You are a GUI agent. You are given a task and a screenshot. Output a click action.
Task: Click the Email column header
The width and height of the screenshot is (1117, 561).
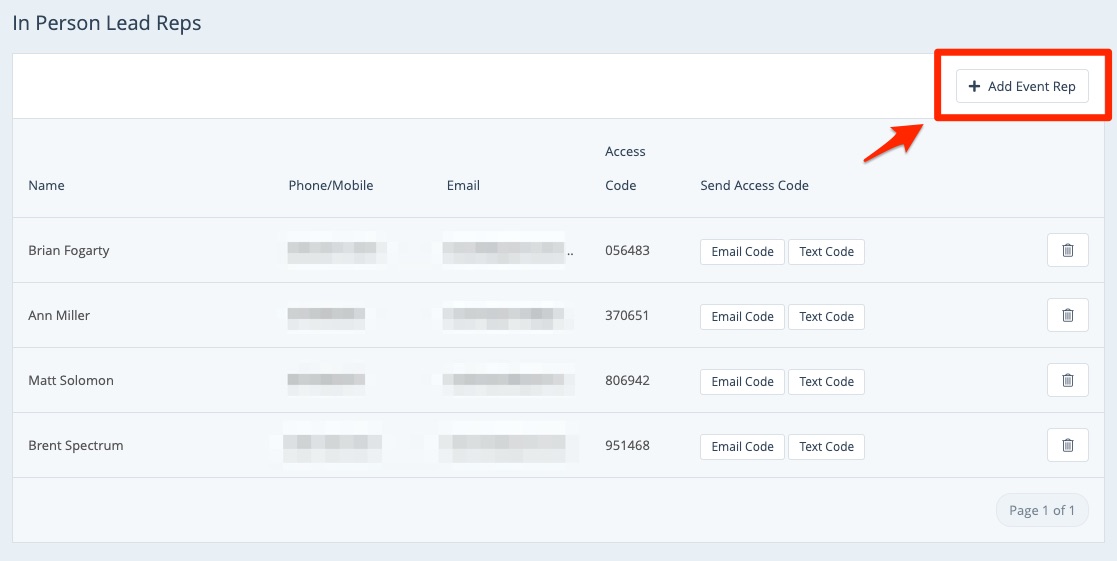pos(463,185)
